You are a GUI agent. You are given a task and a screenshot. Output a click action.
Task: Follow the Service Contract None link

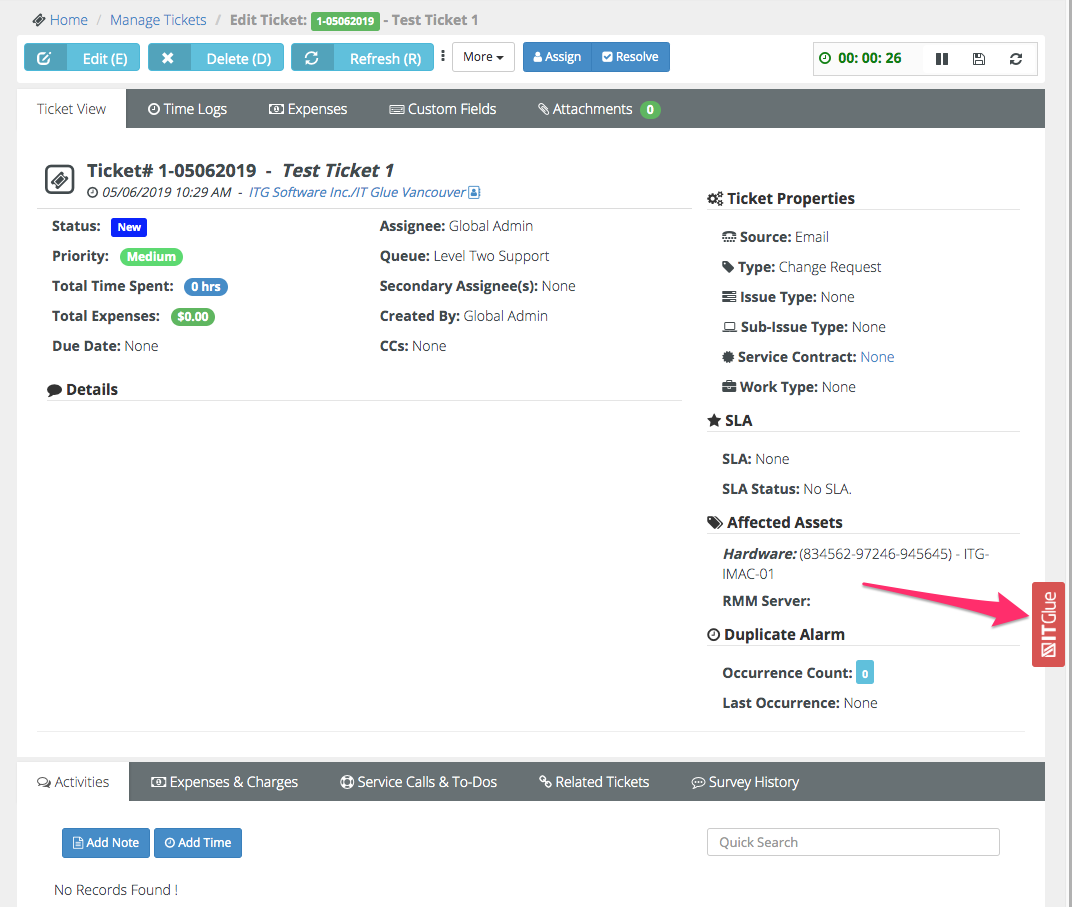click(877, 357)
